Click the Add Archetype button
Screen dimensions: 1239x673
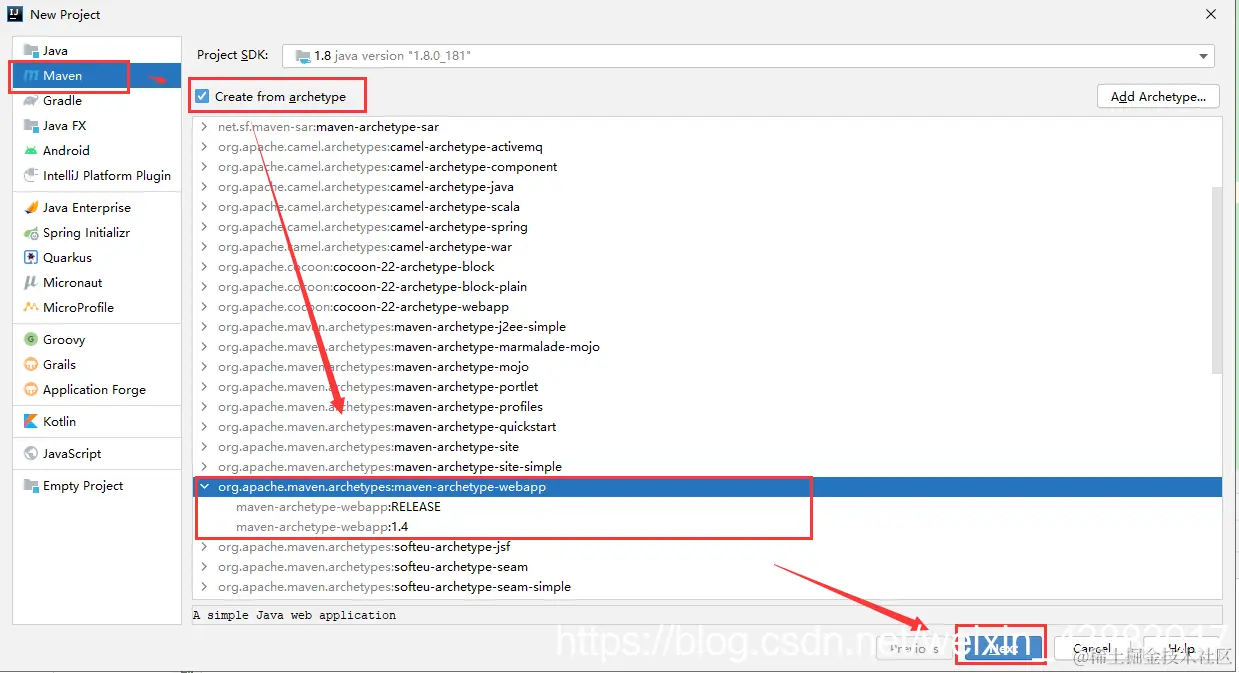pyautogui.click(x=1158, y=97)
